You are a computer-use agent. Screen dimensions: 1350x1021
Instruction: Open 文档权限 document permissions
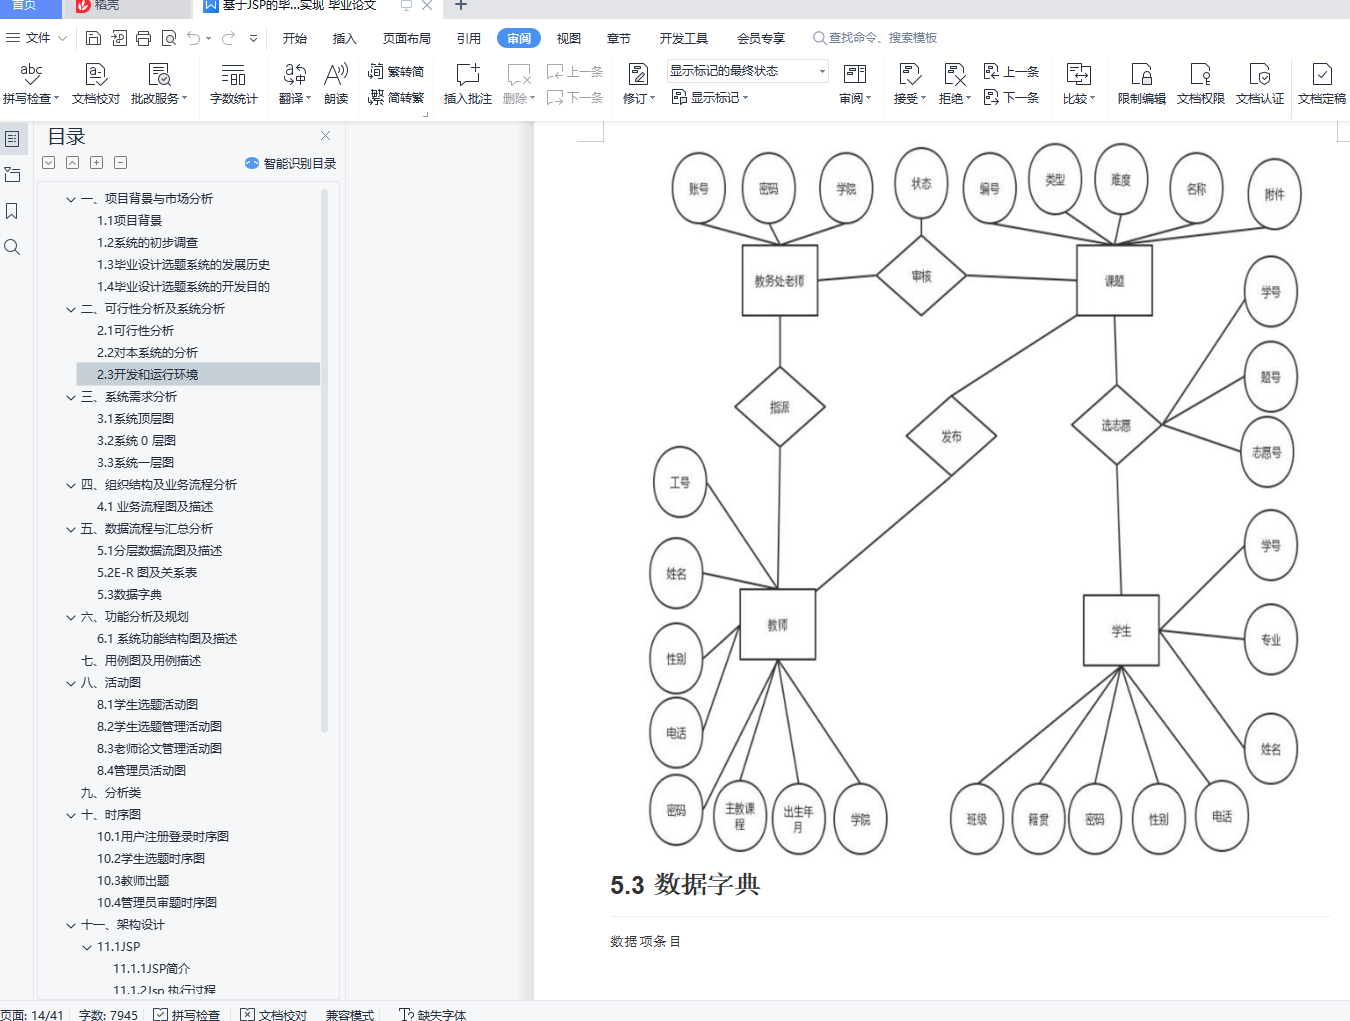point(1201,84)
